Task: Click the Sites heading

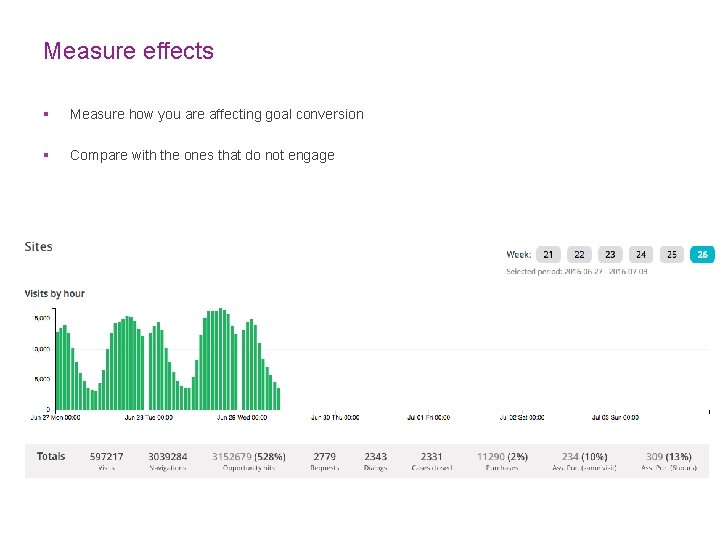Action: click(x=39, y=247)
